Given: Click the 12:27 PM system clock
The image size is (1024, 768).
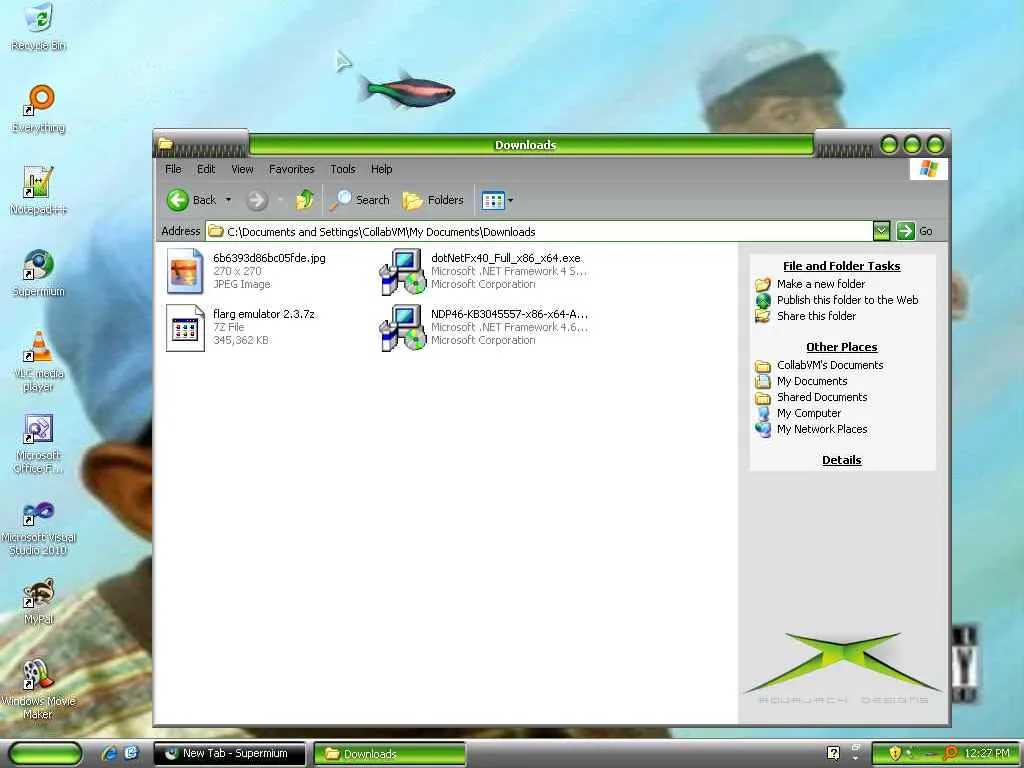Looking at the screenshot, I should 987,753.
